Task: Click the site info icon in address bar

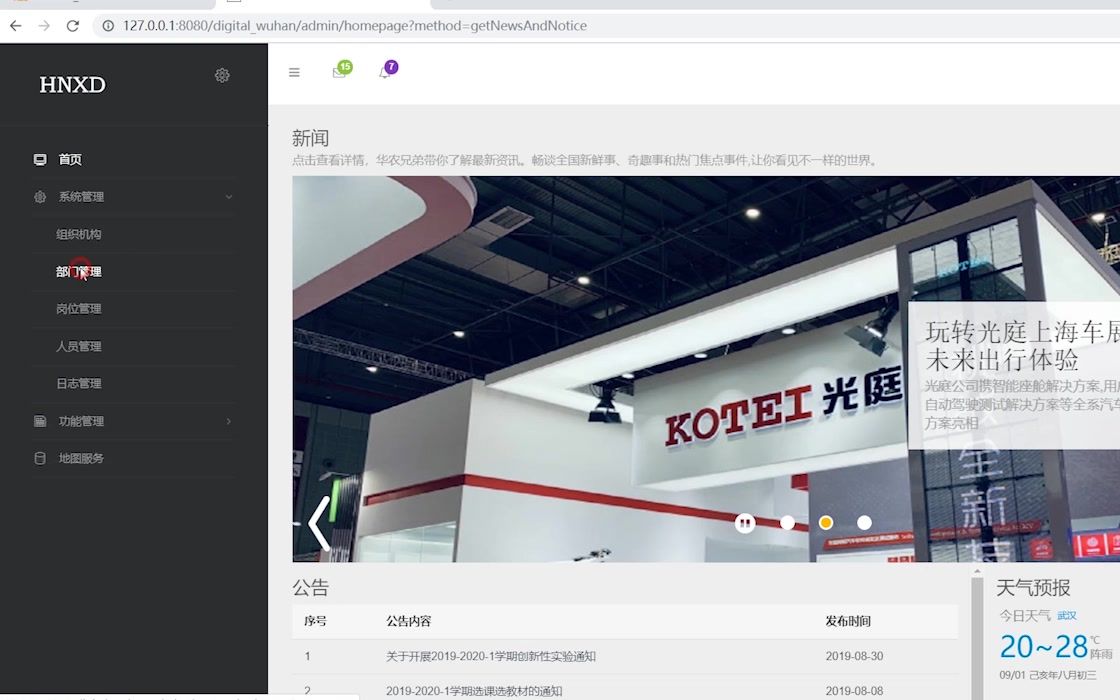Action: coord(107,26)
